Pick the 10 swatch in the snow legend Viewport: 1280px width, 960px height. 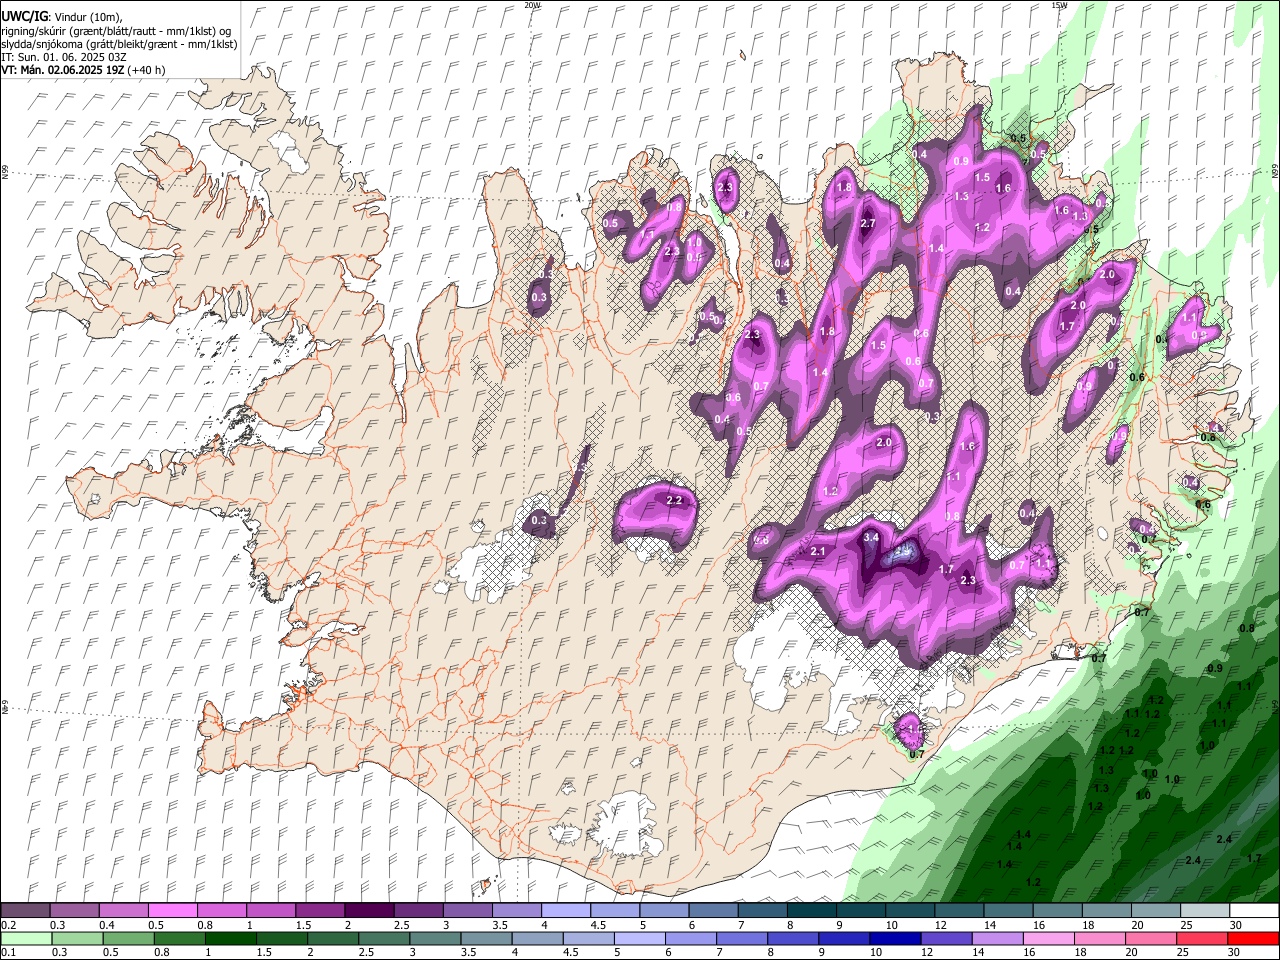tap(909, 911)
